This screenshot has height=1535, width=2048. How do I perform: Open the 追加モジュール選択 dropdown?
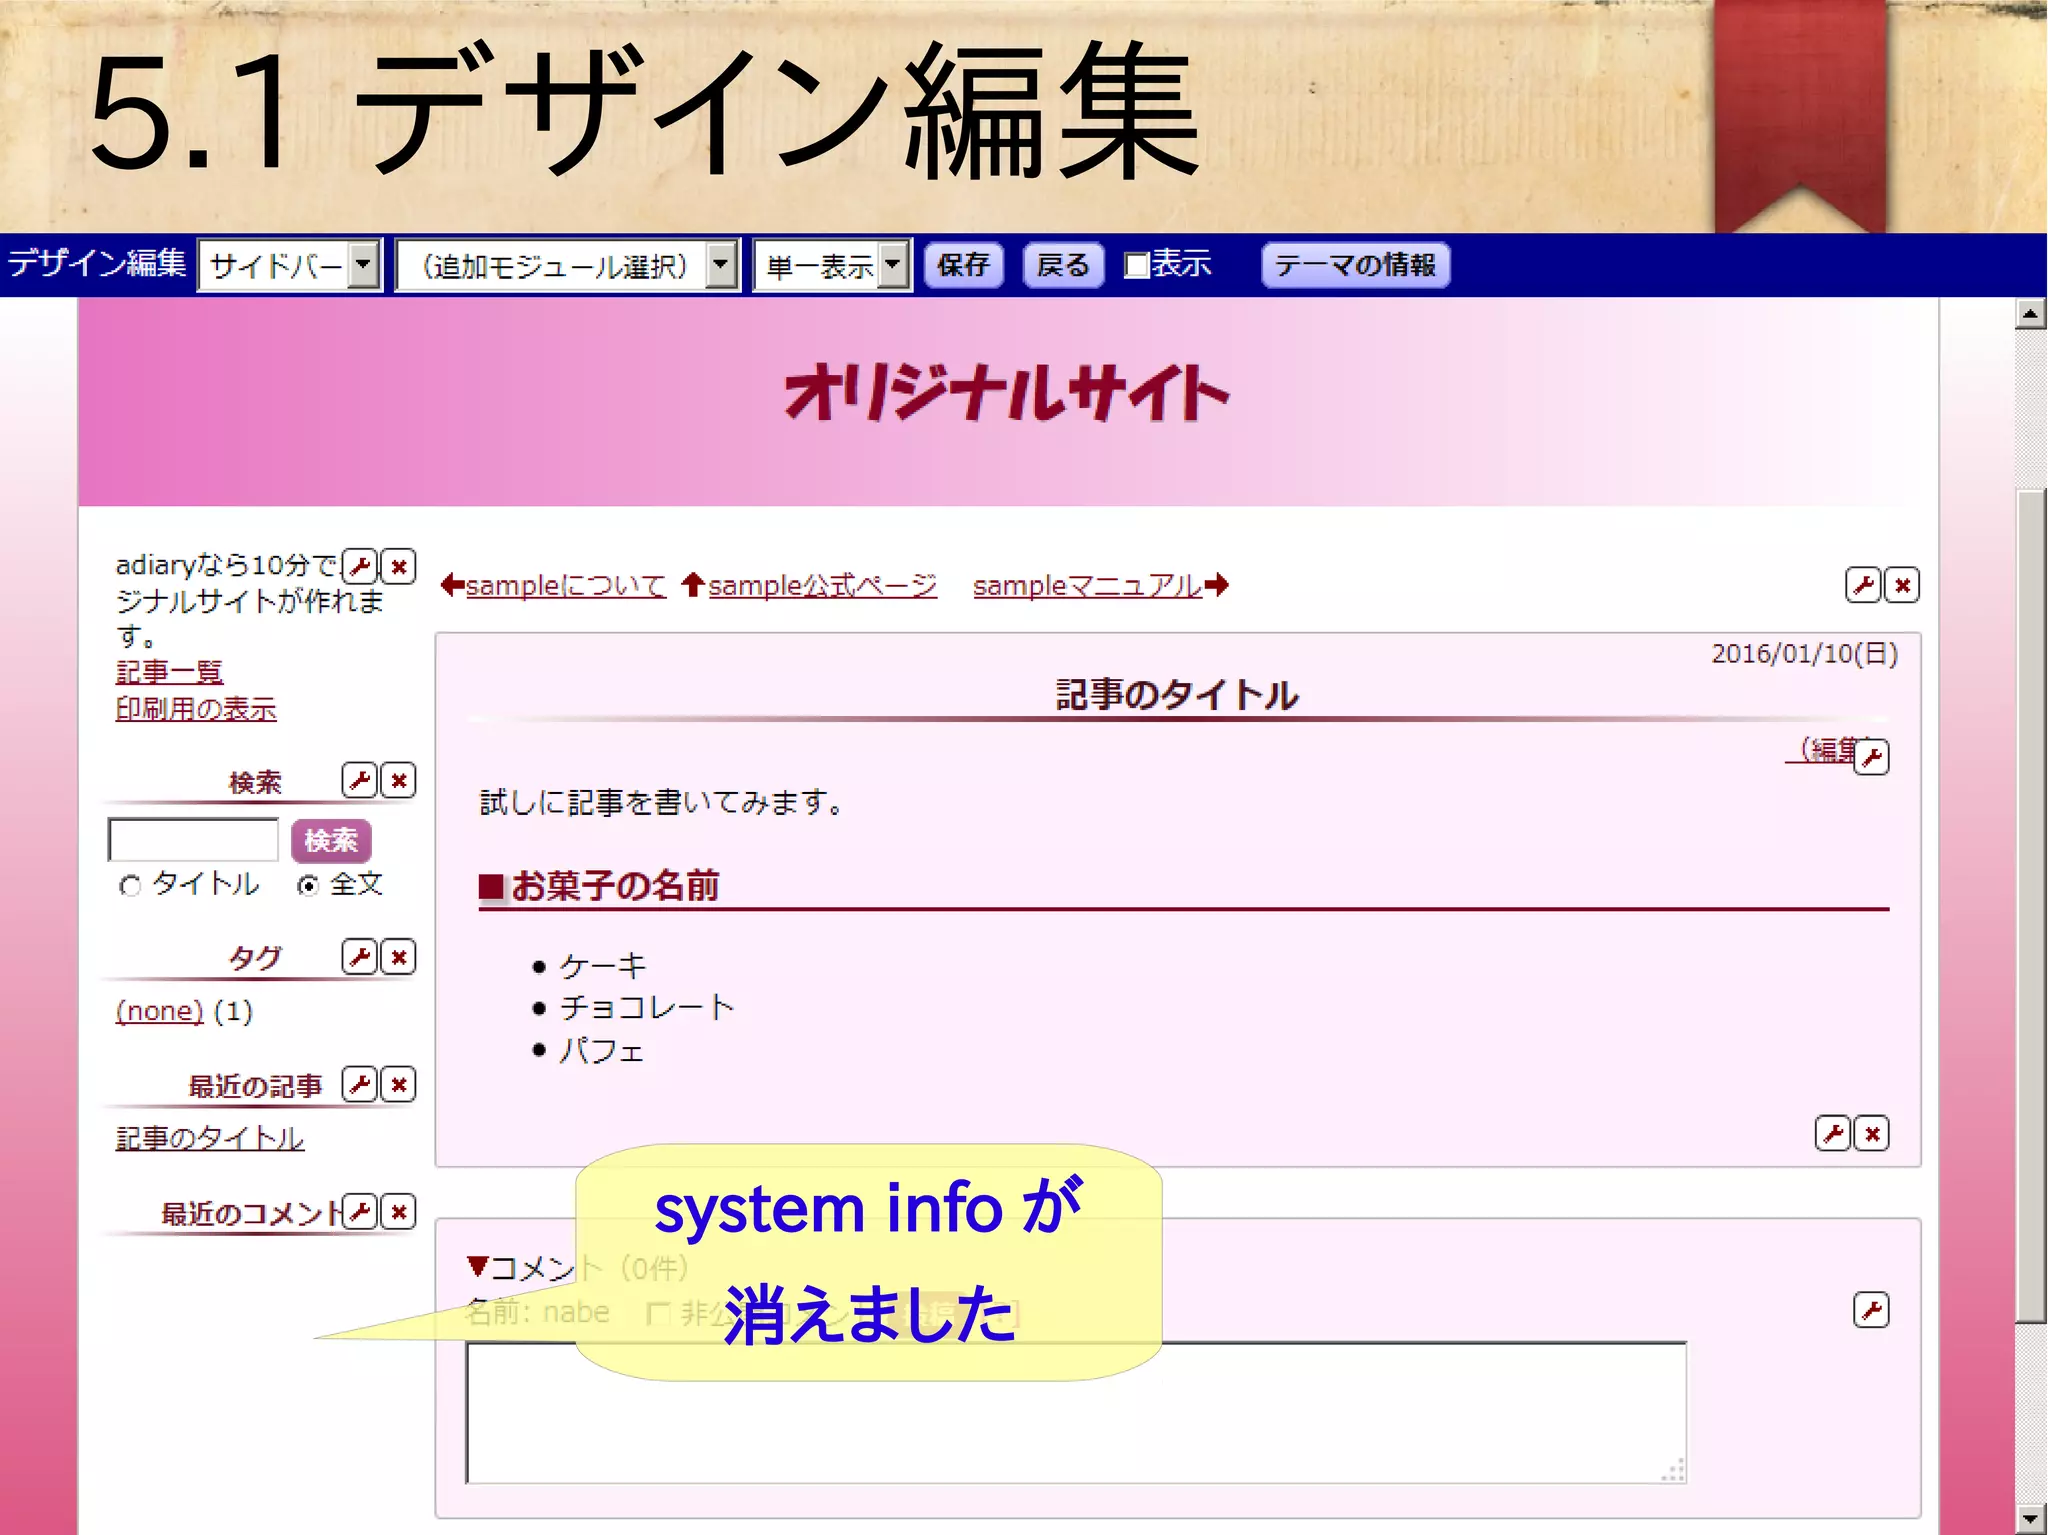(568, 266)
